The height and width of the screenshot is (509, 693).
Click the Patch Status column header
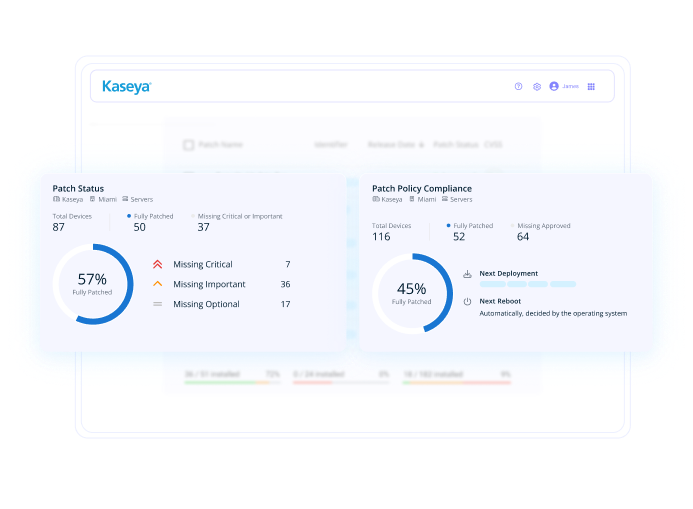pyautogui.click(x=455, y=145)
